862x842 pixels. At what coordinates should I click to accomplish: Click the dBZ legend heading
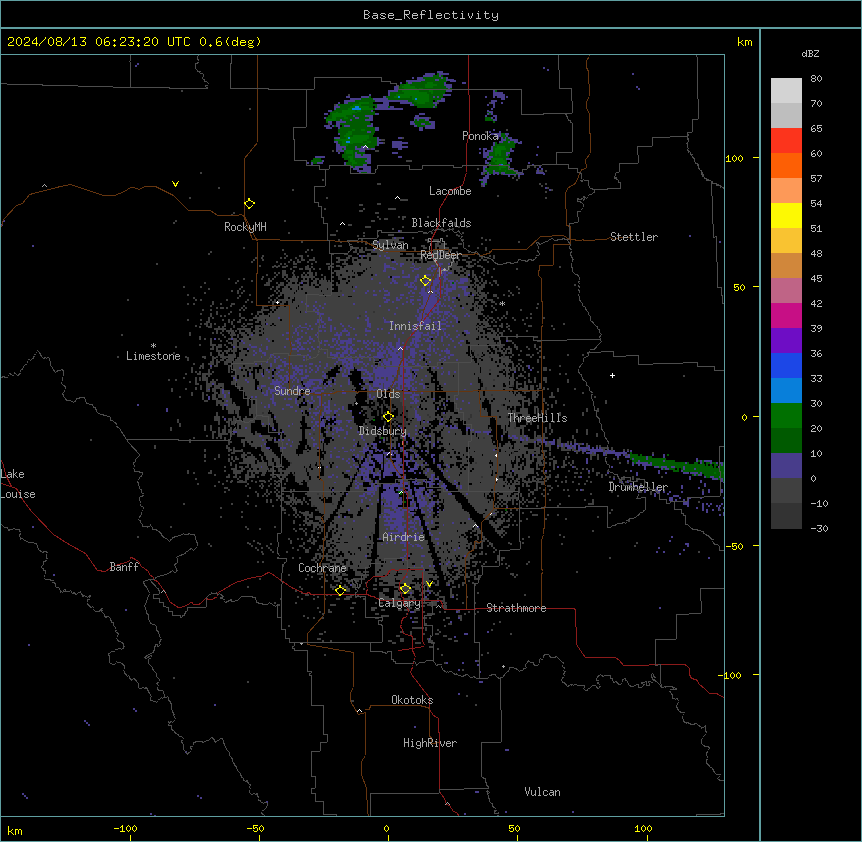point(810,54)
